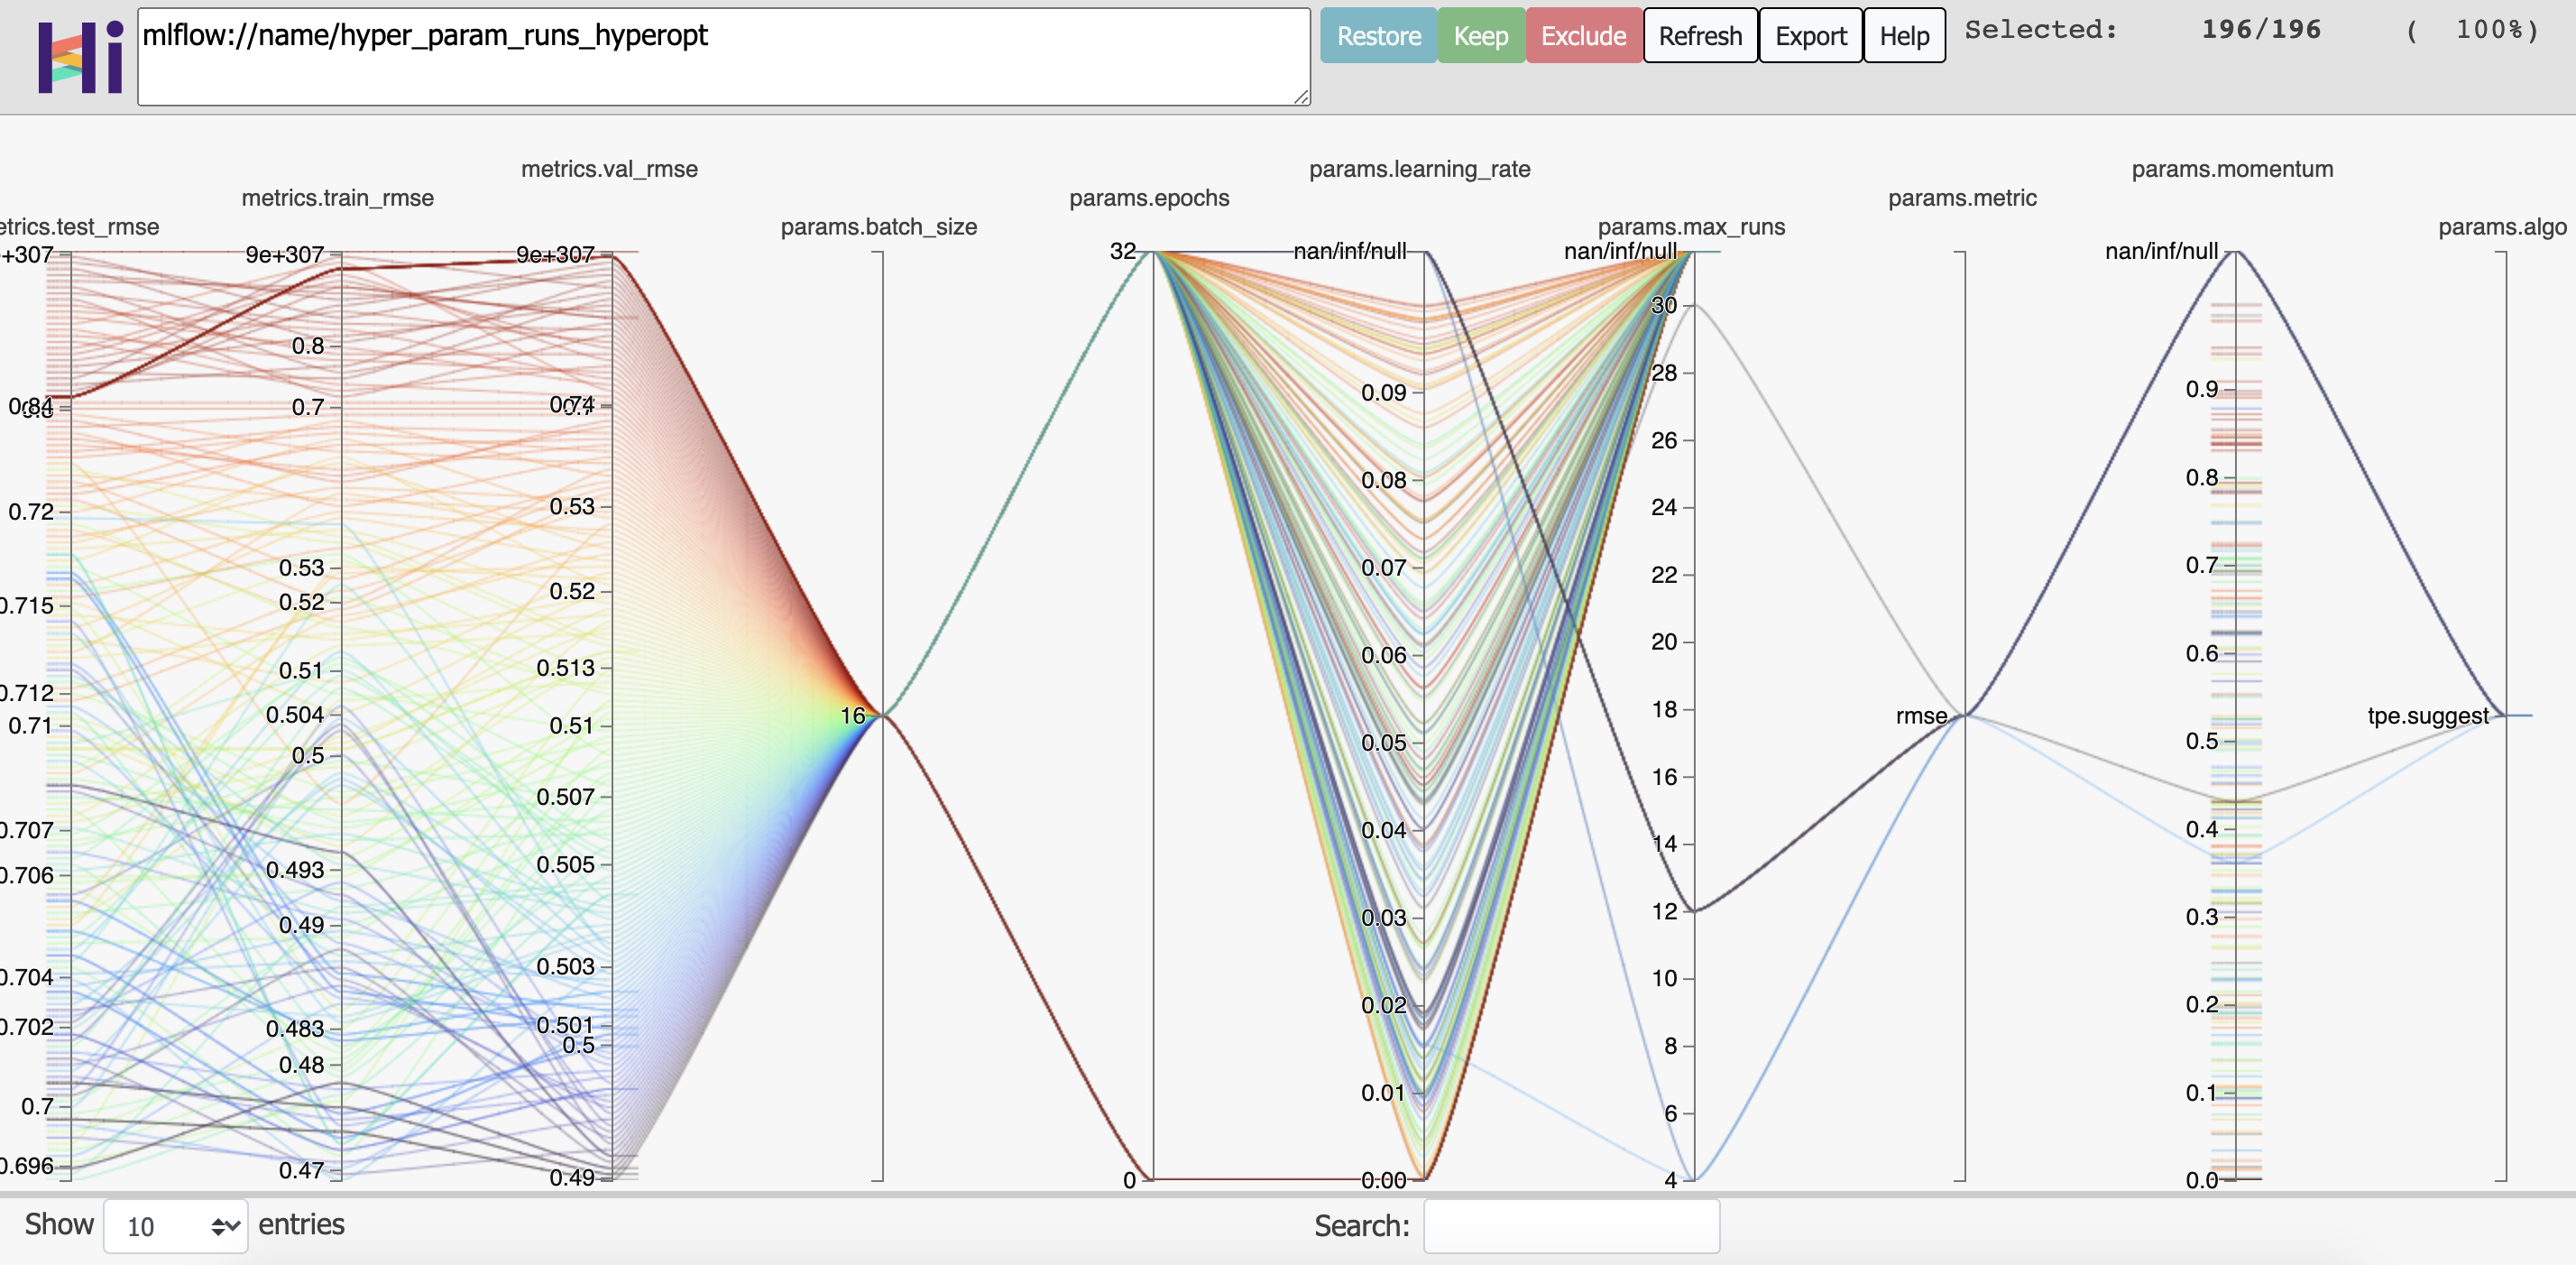Click the table Search input box
The image size is (2576, 1265).
coord(1570,1226)
